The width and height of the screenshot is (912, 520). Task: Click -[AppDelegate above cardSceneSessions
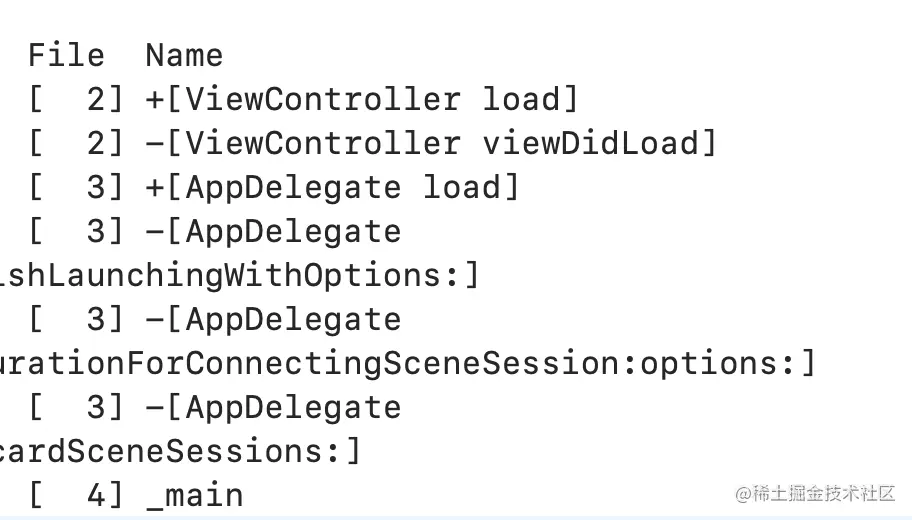point(273,408)
